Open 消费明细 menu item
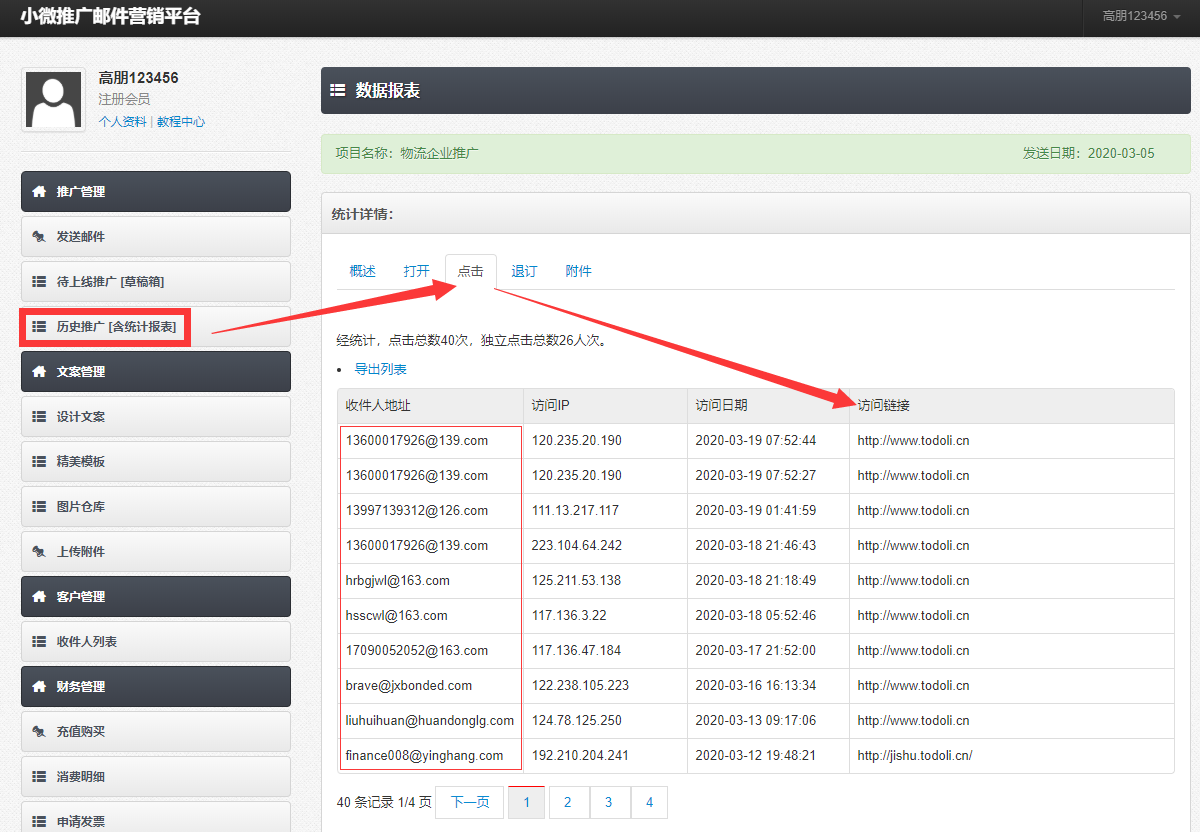The width and height of the screenshot is (1200, 832). [x=156, y=777]
